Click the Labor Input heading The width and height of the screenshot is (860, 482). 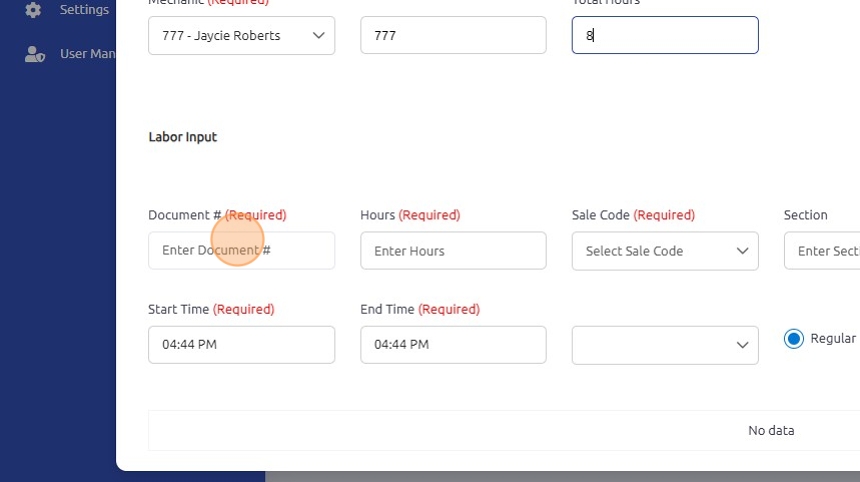point(183,137)
